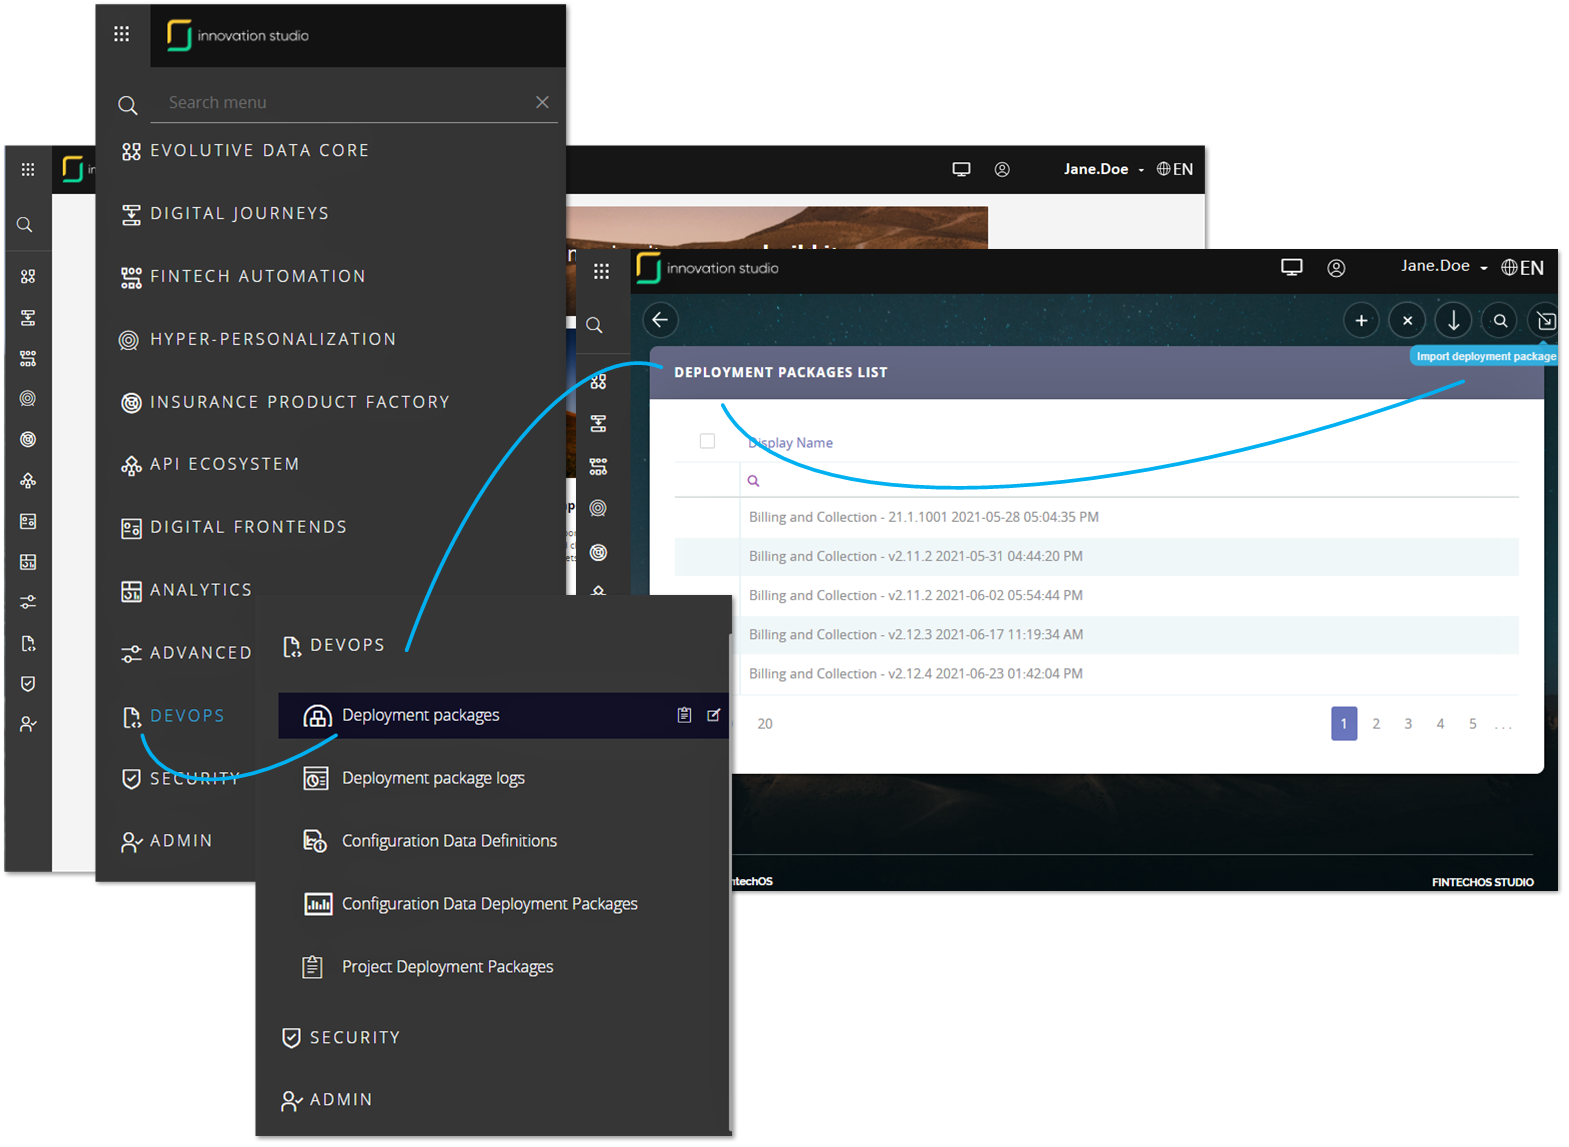The image size is (1569, 1147).
Task: Clear the menu search with X icon
Action: tap(542, 102)
